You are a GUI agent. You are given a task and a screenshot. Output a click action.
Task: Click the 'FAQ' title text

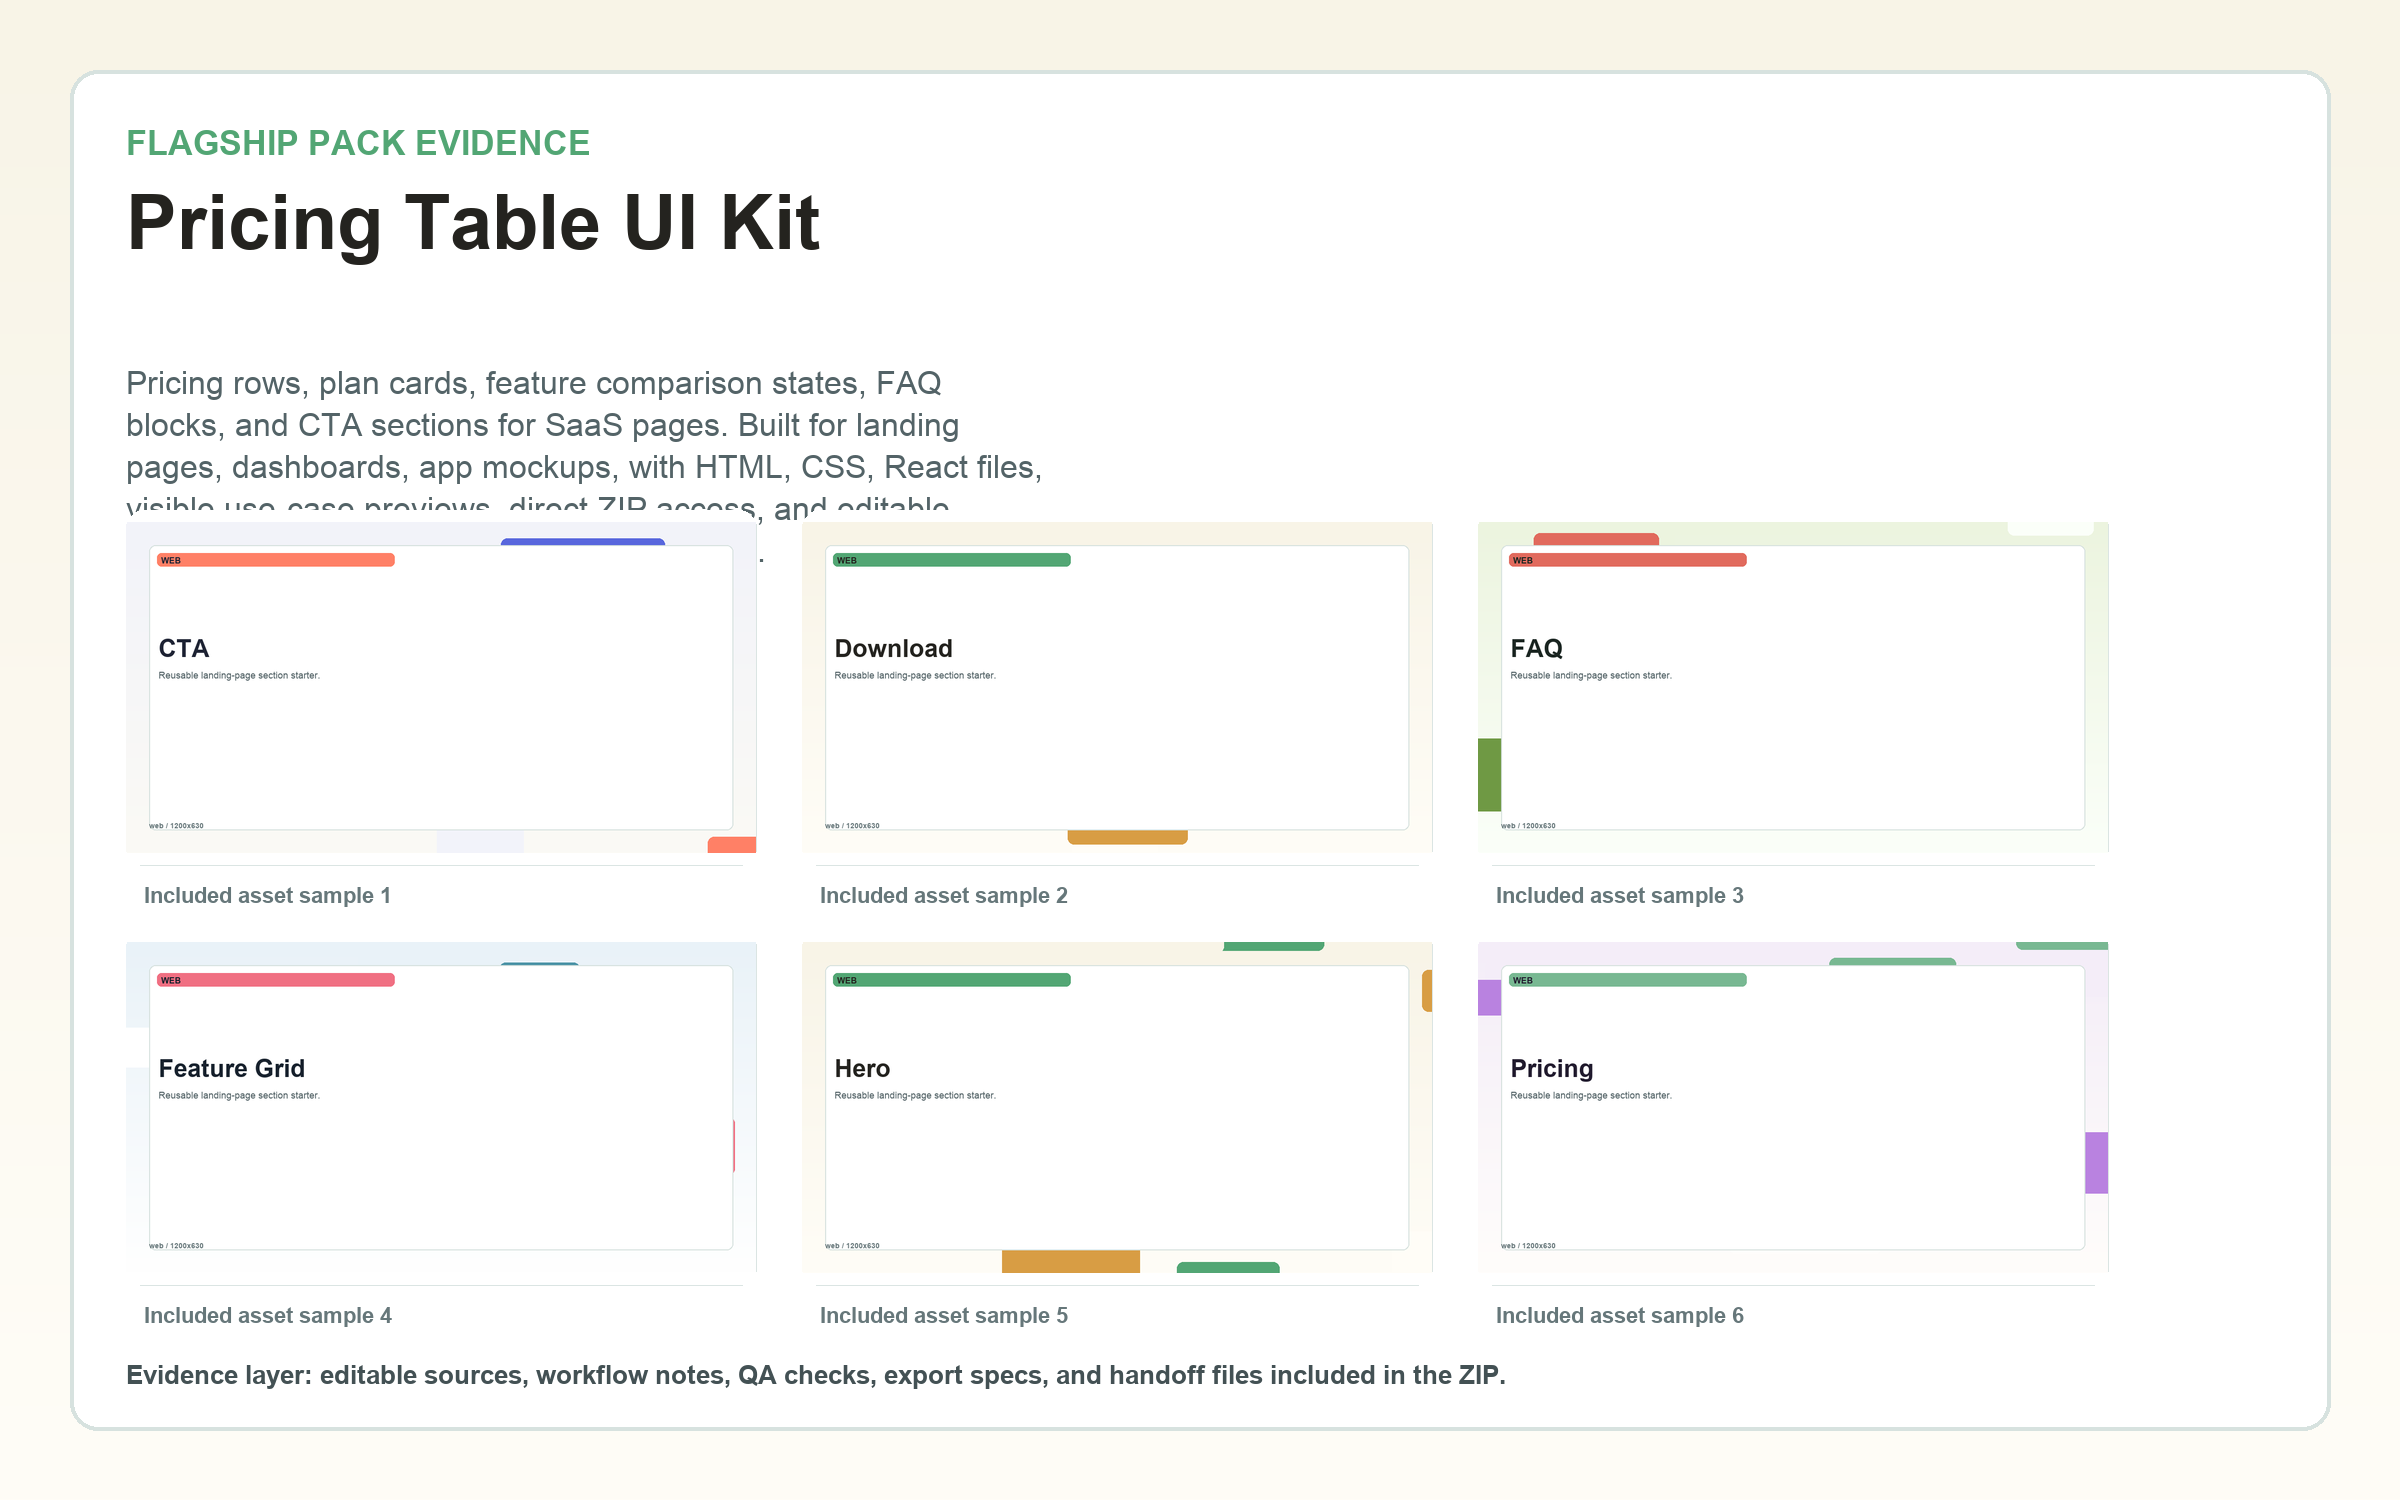(x=1537, y=649)
